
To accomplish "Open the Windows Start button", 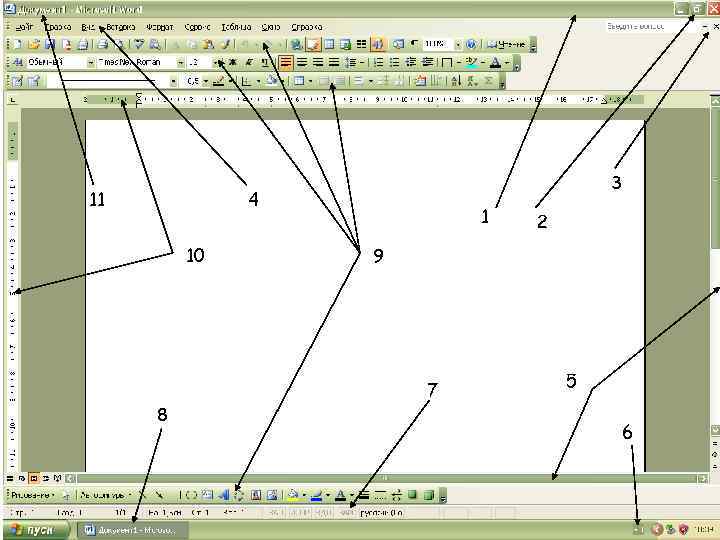I will tap(38, 530).
